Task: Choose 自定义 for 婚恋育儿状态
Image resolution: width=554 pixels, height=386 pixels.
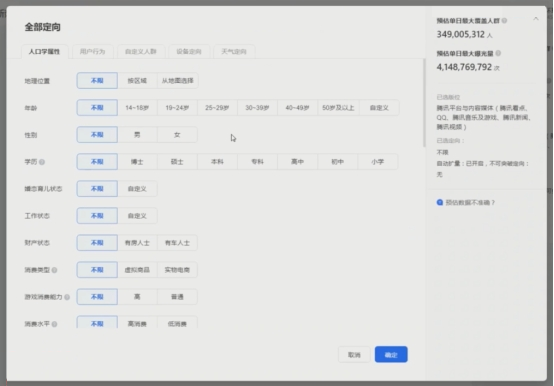Action: 137,189
